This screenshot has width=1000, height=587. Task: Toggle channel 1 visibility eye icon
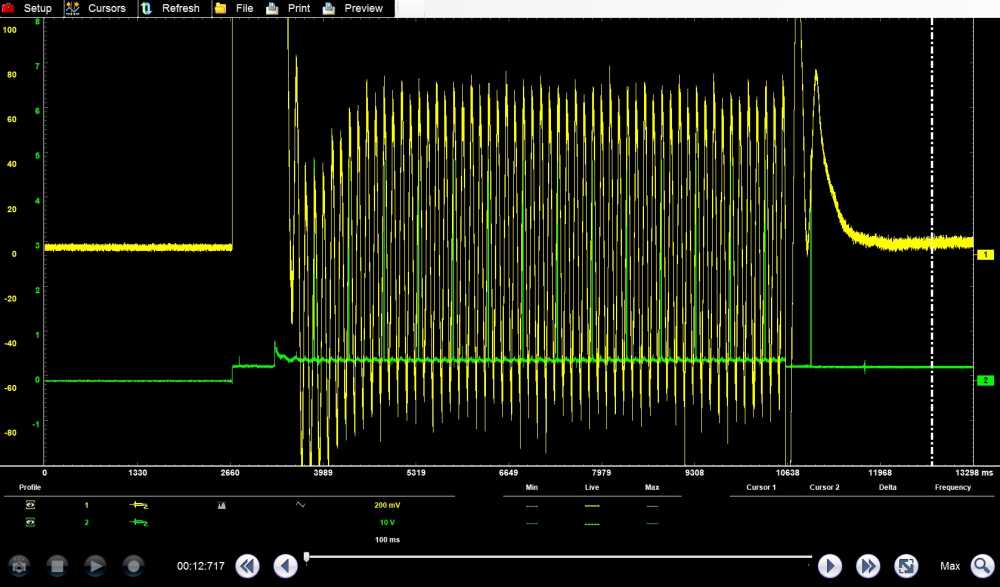click(30, 506)
